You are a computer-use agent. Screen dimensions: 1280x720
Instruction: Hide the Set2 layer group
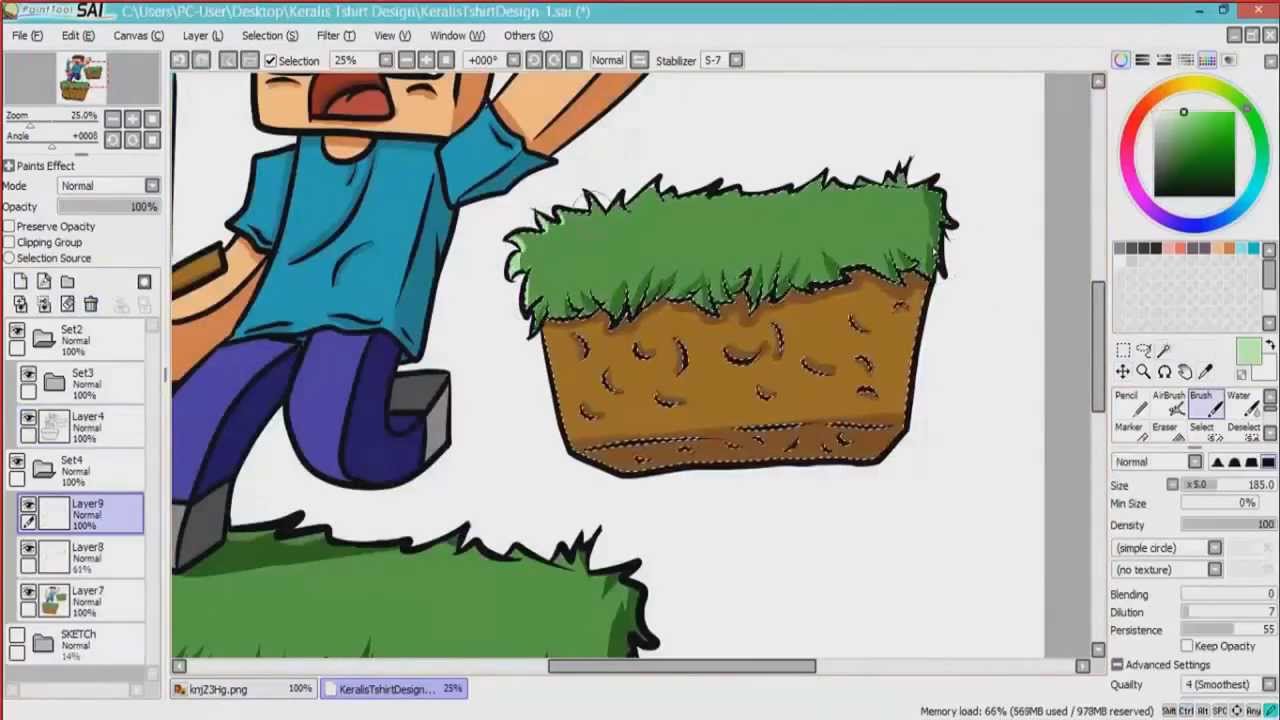click(x=17, y=331)
